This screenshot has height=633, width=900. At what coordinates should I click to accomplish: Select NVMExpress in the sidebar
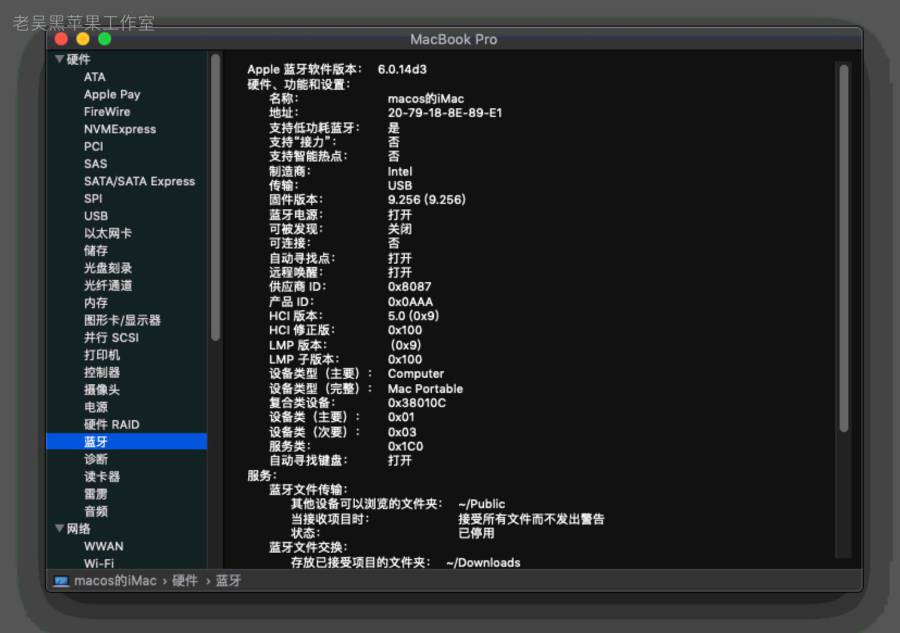[120, 129]
